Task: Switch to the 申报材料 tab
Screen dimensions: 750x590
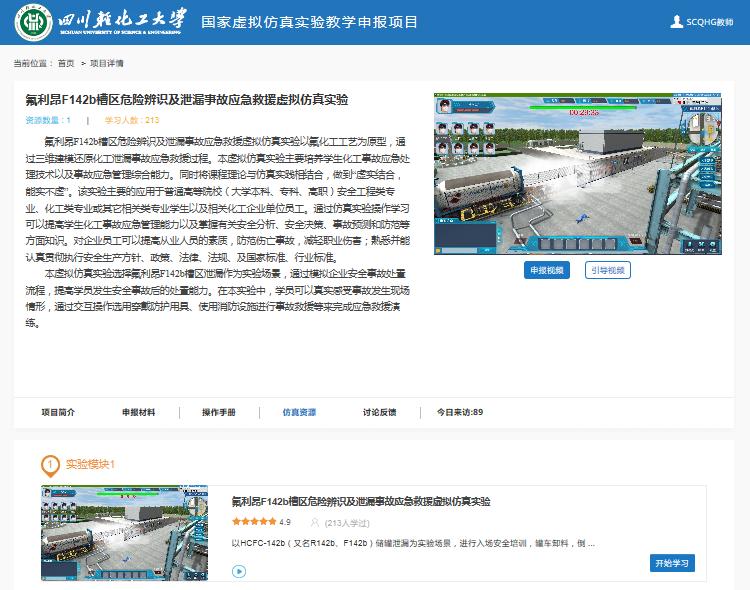Action: click(x=138, y=412)
